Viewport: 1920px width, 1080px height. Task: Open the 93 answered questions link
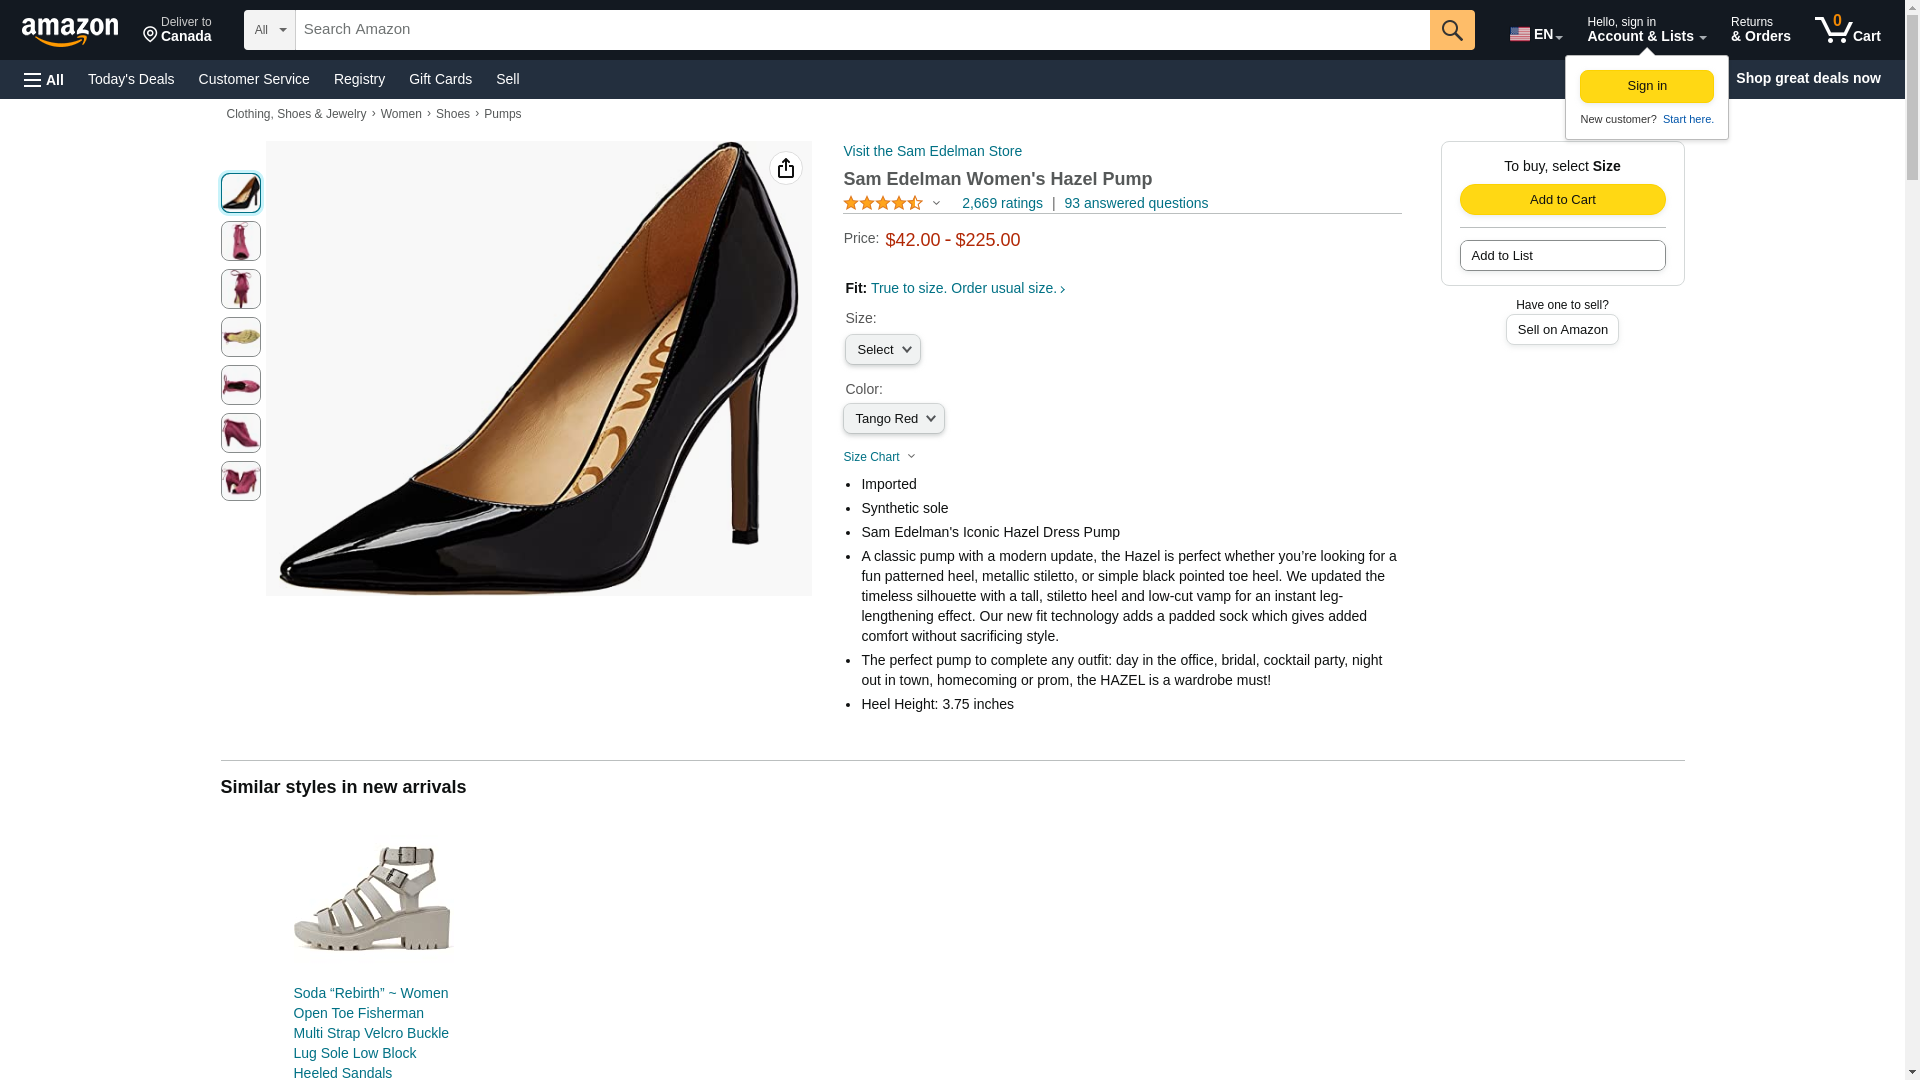tap(1136, 203)
